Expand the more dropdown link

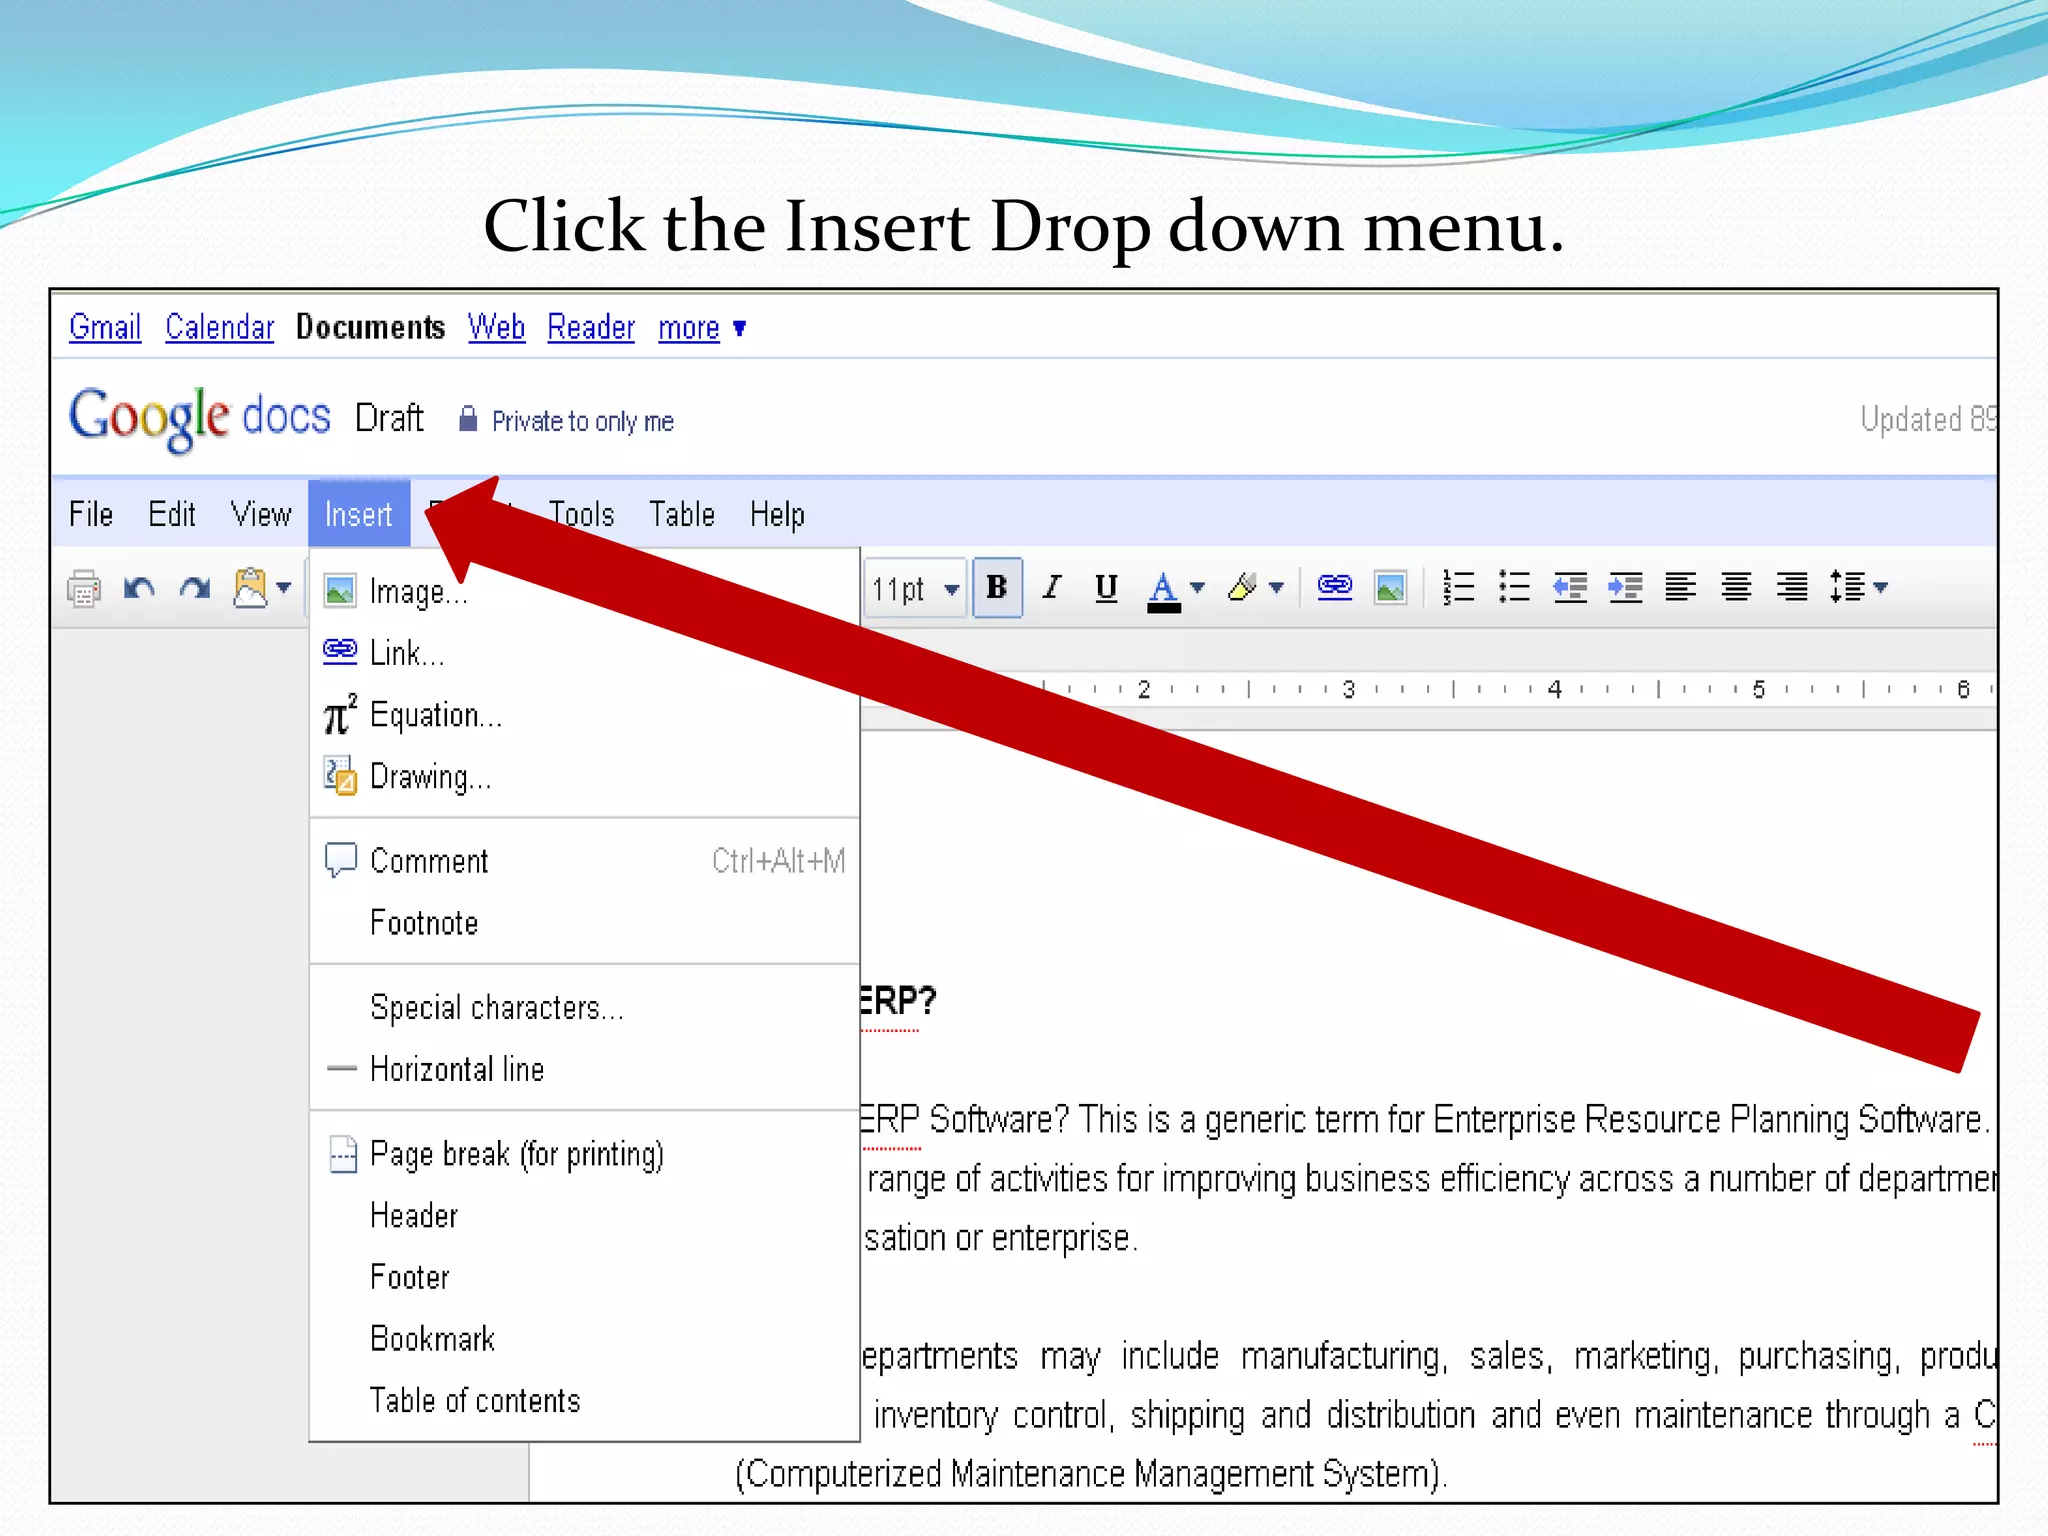tap(701, 328)
